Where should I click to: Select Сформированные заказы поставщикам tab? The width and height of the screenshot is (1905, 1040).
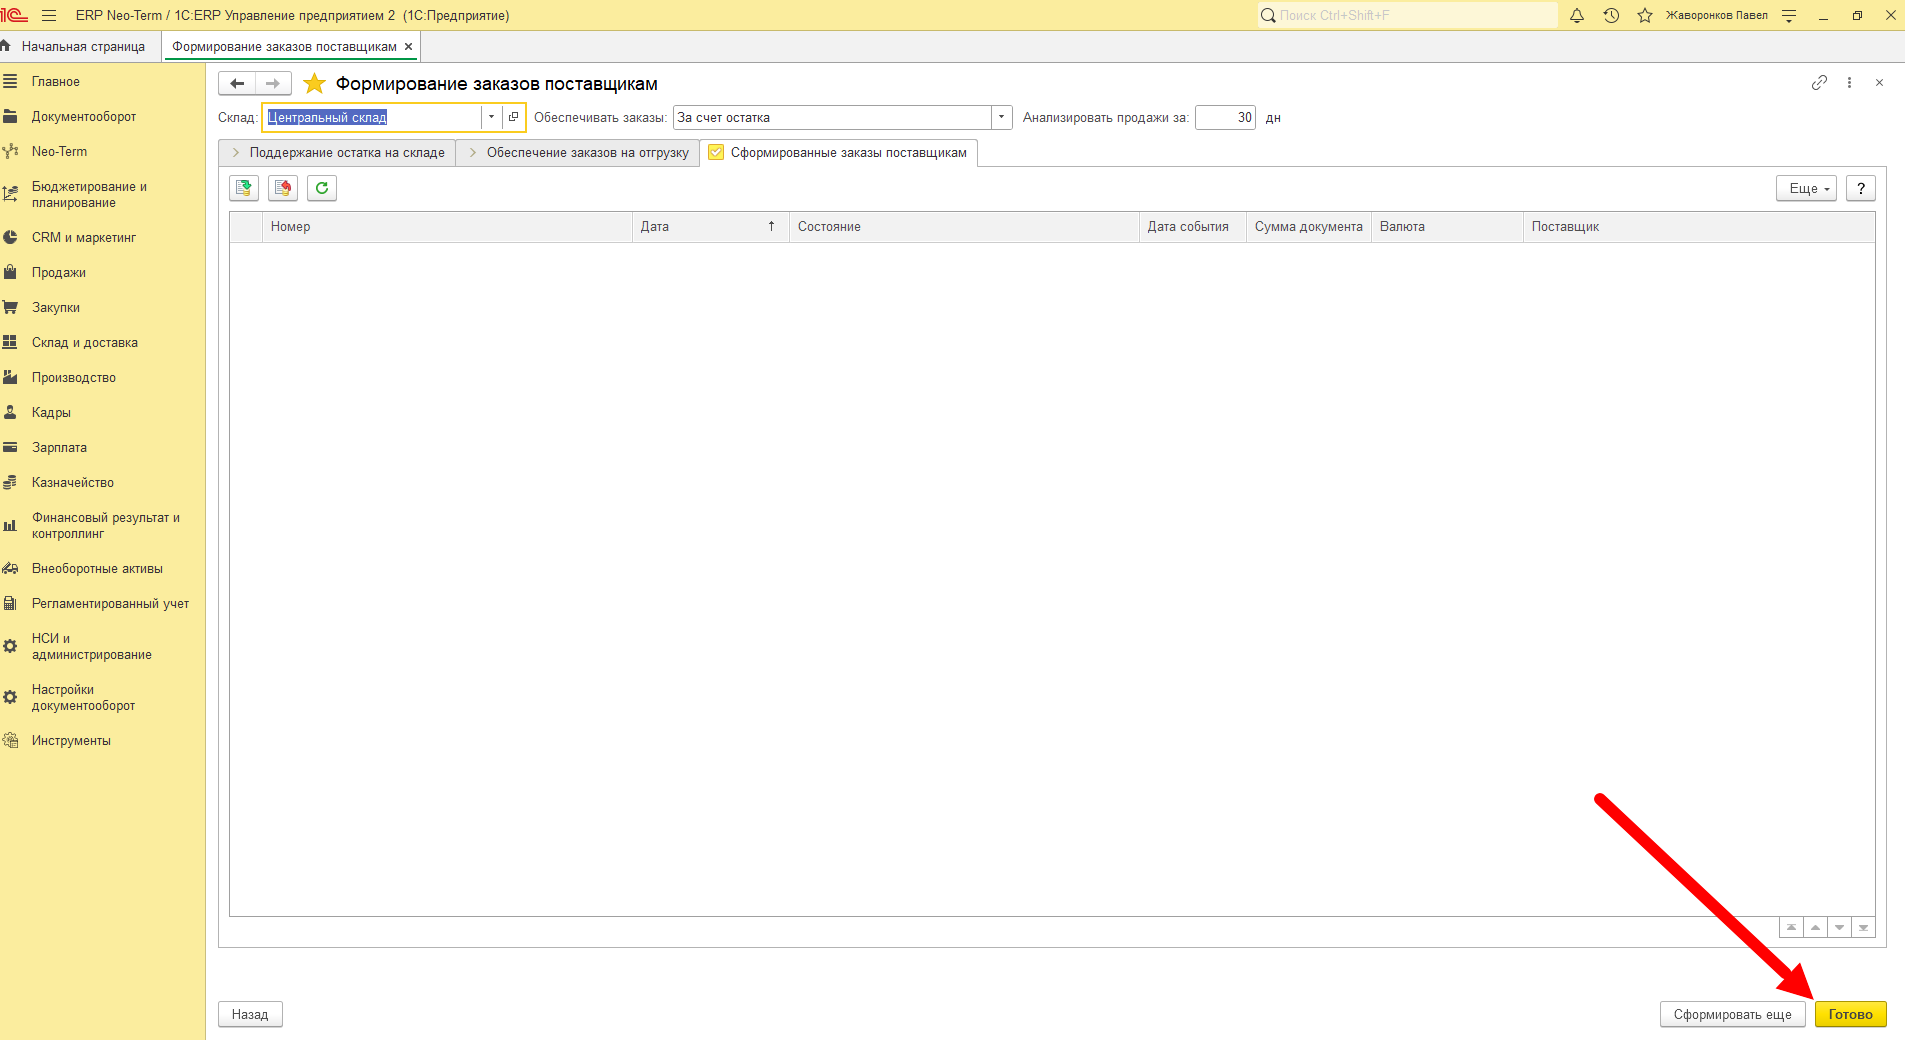click(x=838, y=153)
